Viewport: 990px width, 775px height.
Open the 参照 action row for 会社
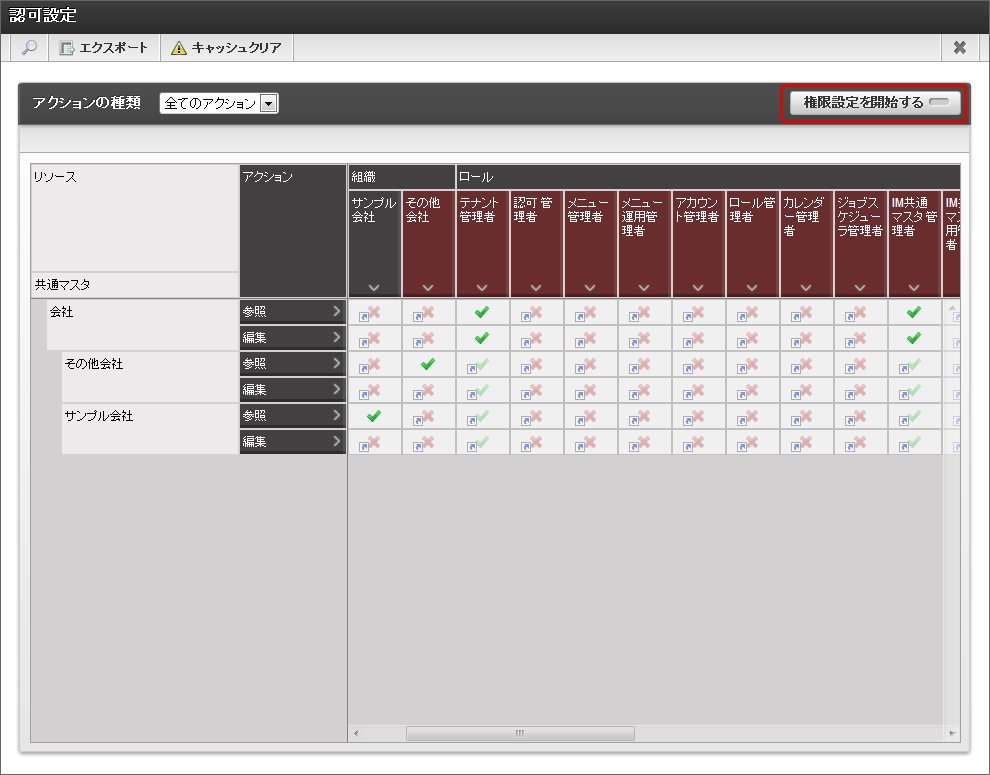coord(292,312)
